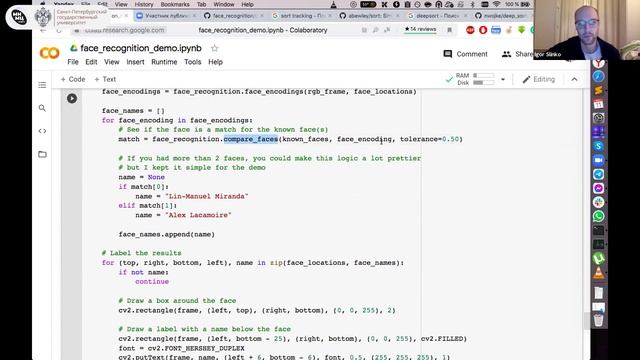
Task: Click the "continue" keyword line
Action: click(x=152, y=282)
